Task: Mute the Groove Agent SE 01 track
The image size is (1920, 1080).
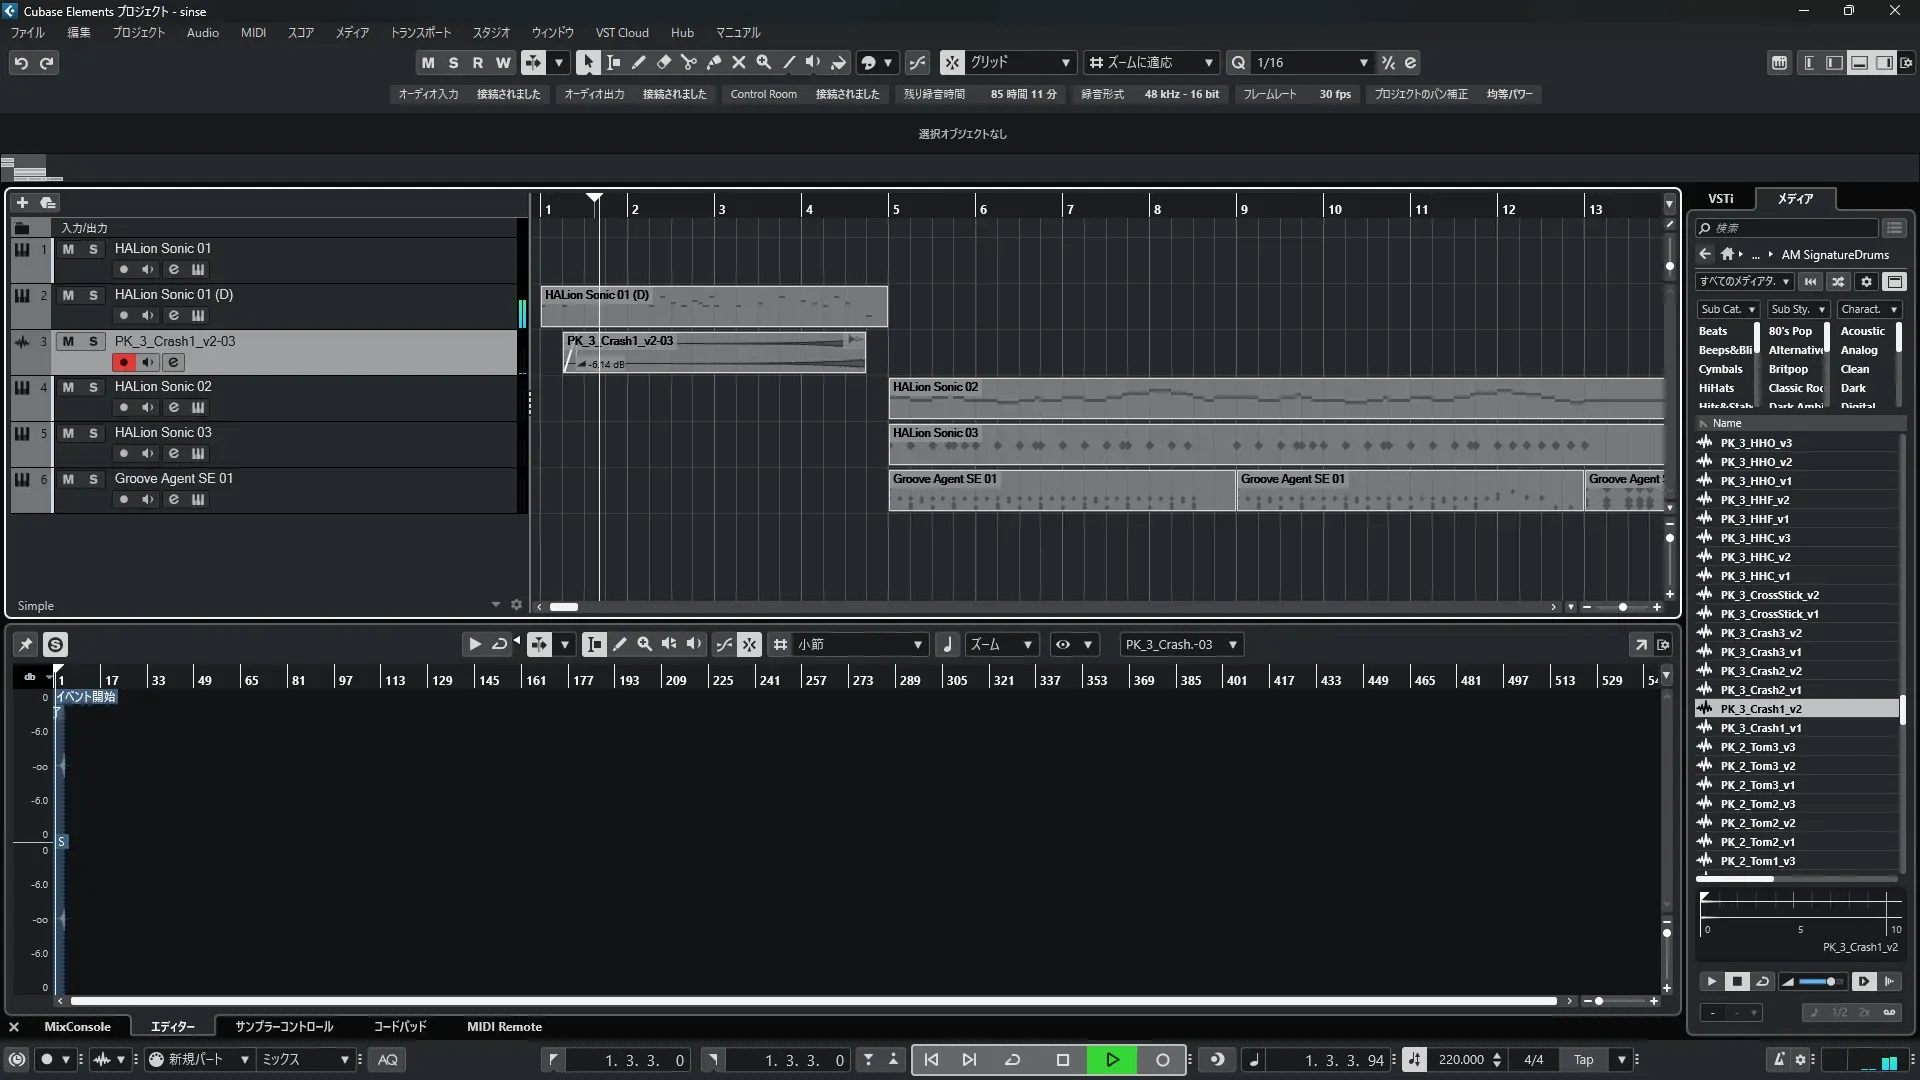Action: (x=68, y=479)
